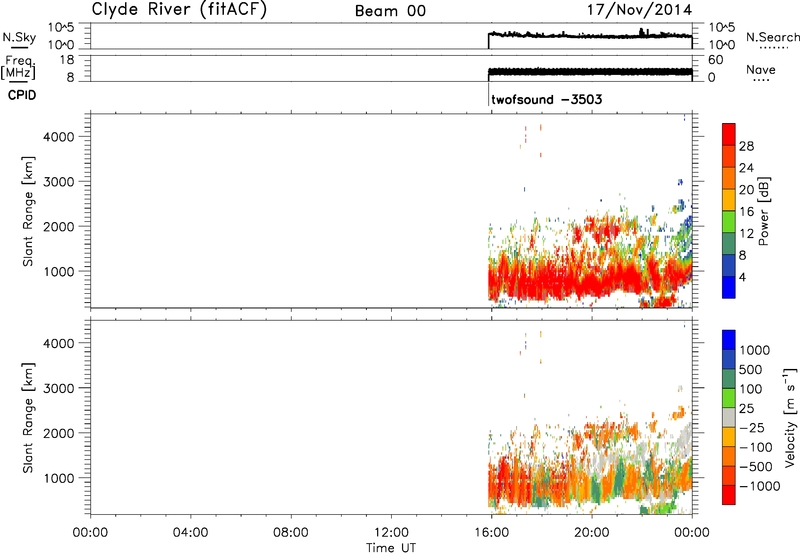
Task: Click the 'Clyde River (fitACF)' title text
Action: click(179, 10)
